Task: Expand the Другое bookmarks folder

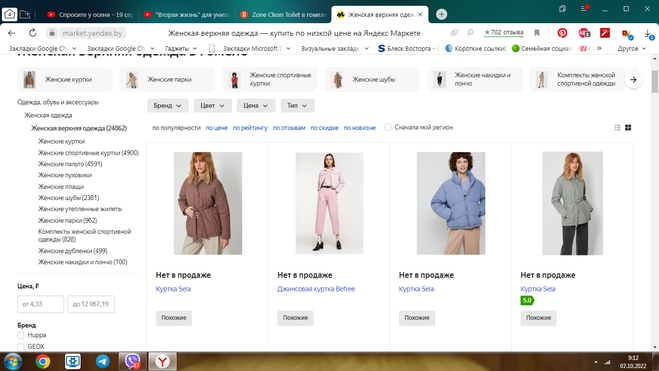Action: tap(632, 48)
